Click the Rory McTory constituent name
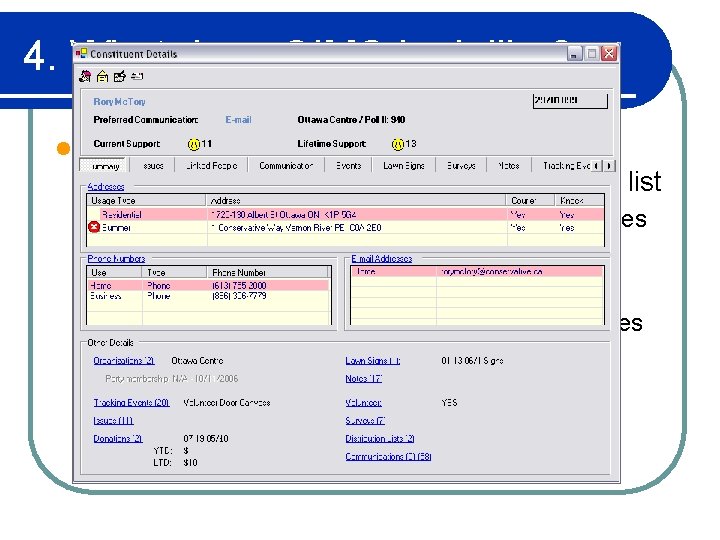Image resolution: width=720 pixels, height=540 pixels. click(x=119, y=102)
